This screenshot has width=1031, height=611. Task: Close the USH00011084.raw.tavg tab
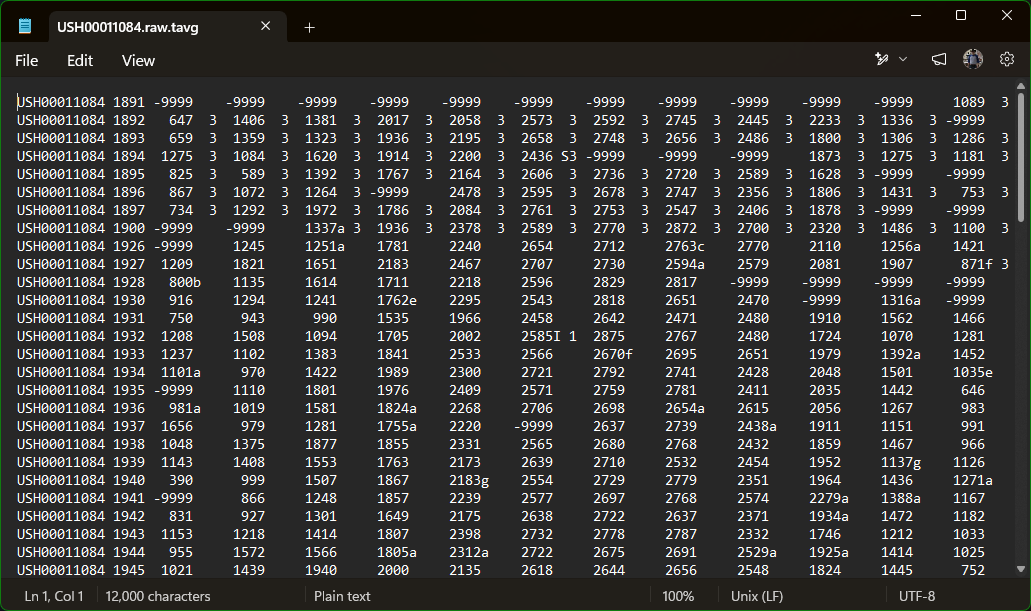(x=266, y=26)
